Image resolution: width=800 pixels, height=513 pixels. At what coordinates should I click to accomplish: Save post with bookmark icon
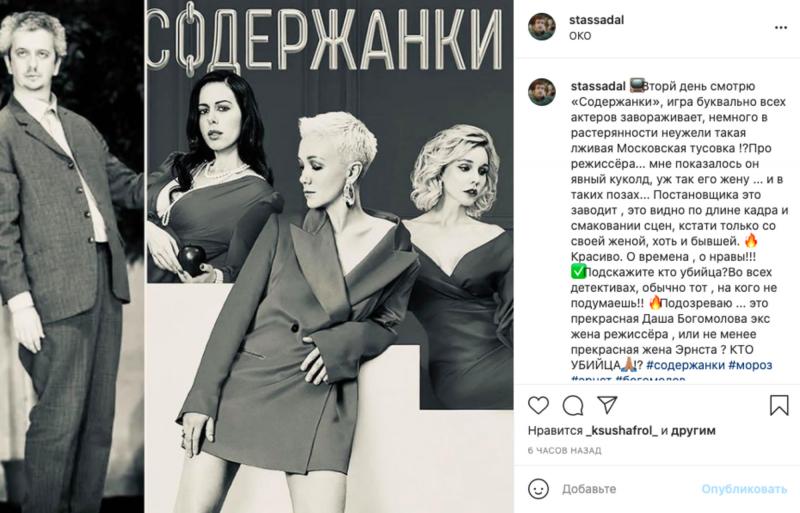click(x=779, y=405)
